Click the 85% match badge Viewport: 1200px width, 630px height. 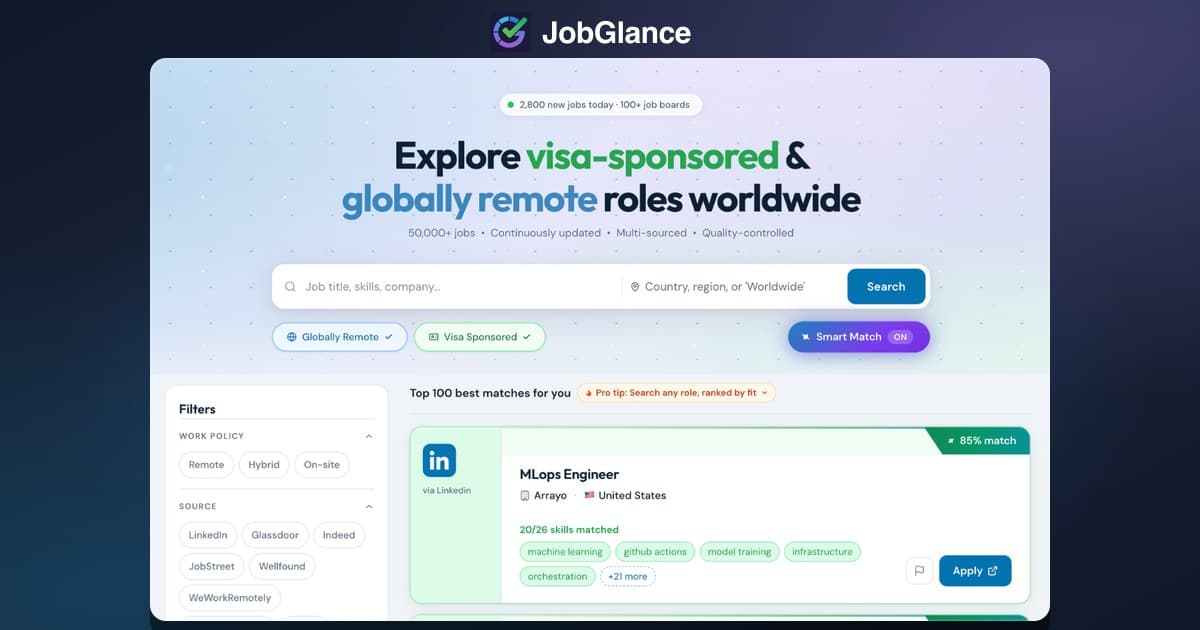(978, 440)
